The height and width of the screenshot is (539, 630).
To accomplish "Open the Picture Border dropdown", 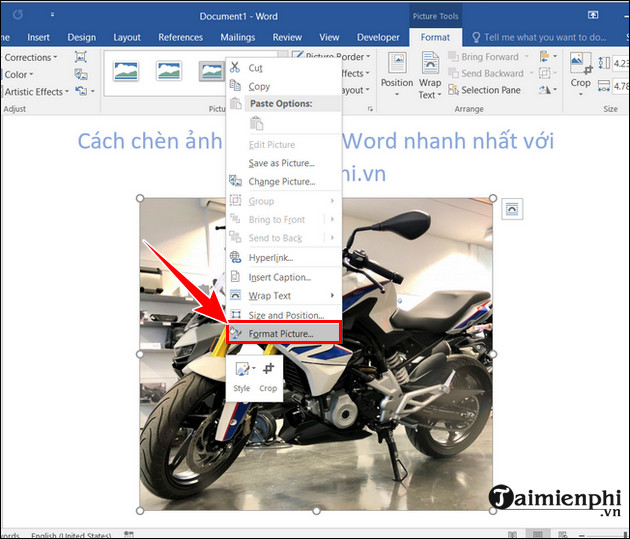I will [368, 57].
